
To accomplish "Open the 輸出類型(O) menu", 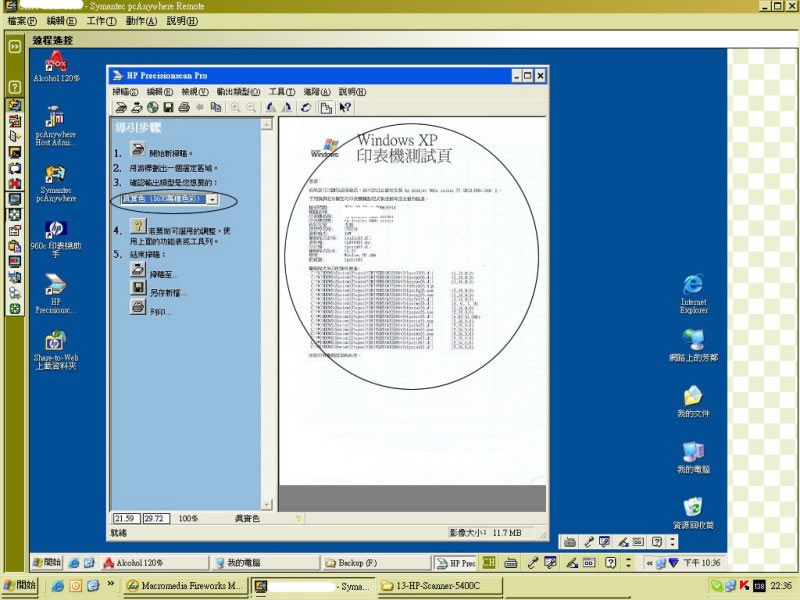I will pos(238,92).
